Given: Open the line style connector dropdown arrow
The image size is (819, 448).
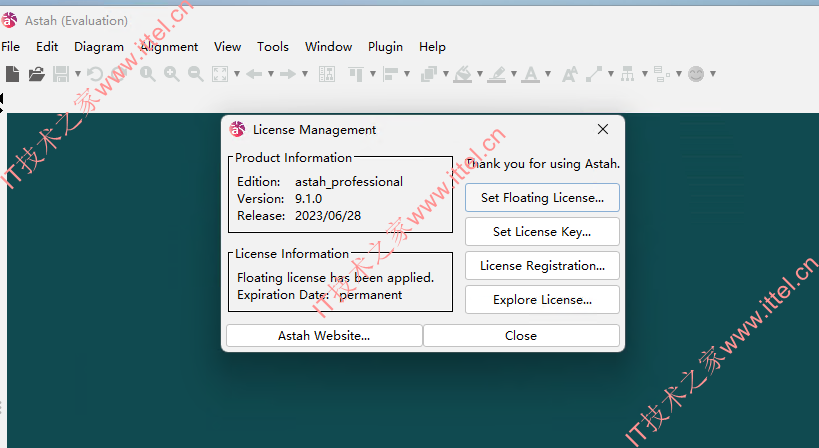Looking at the screenshot, I should click(x=611, y=74).
